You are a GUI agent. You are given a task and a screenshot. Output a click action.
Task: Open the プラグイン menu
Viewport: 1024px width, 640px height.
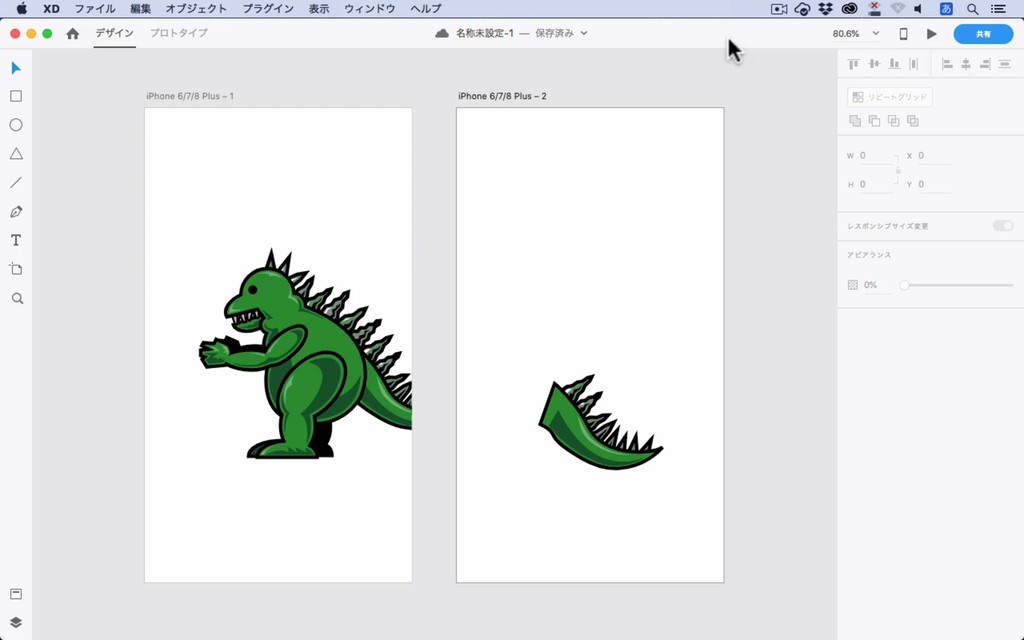point(268,8)
